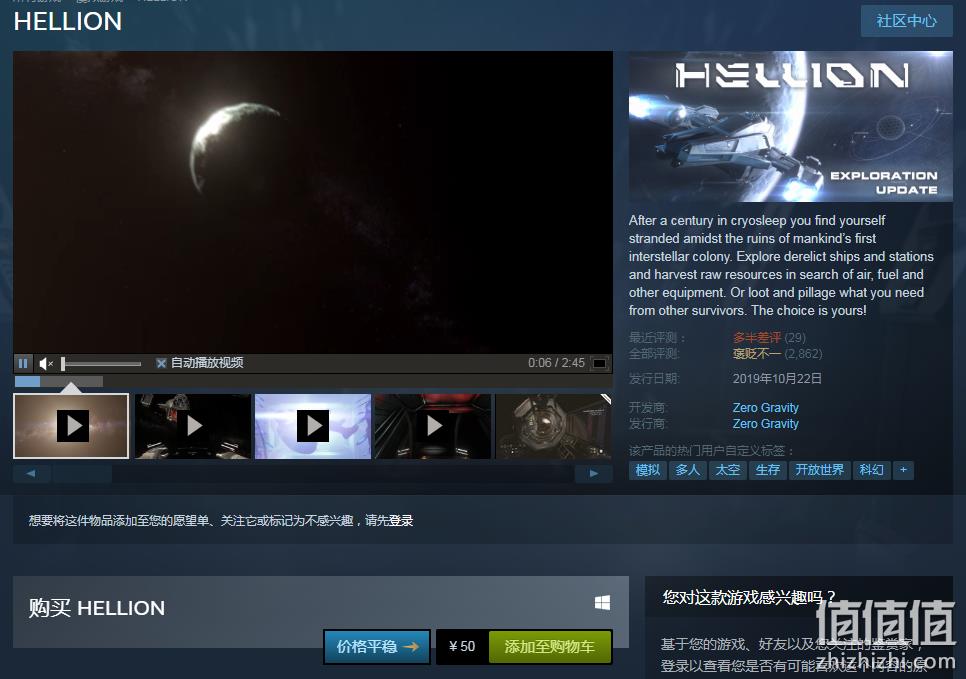Open recent reviews 多半差评 link
This screenshot has height=679, width=966.
point(757,338)
